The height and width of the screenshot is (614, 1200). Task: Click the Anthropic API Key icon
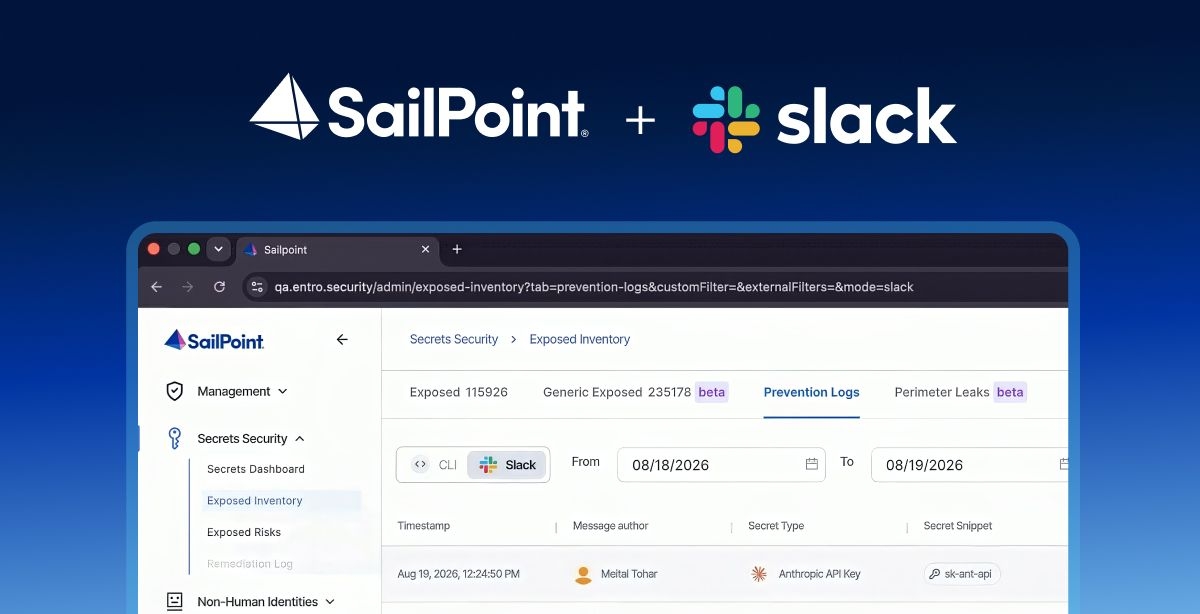pos(758,574)
